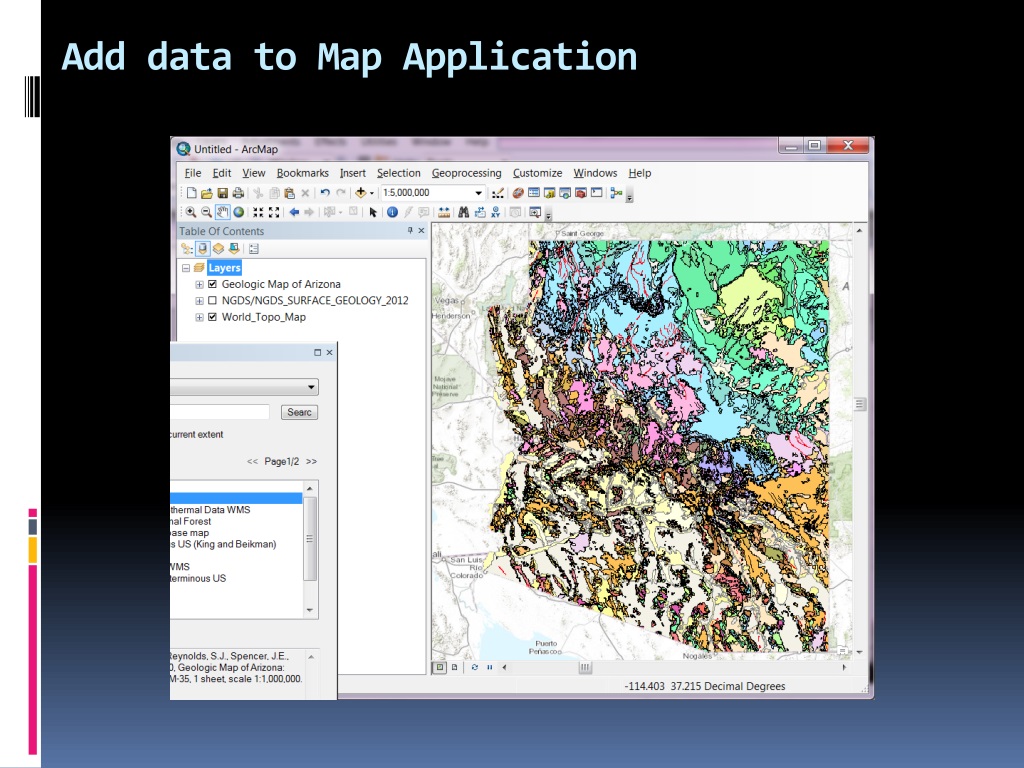Open Tools toolbar options arrow
1024x768 pixels.
(x=549, y=214)
